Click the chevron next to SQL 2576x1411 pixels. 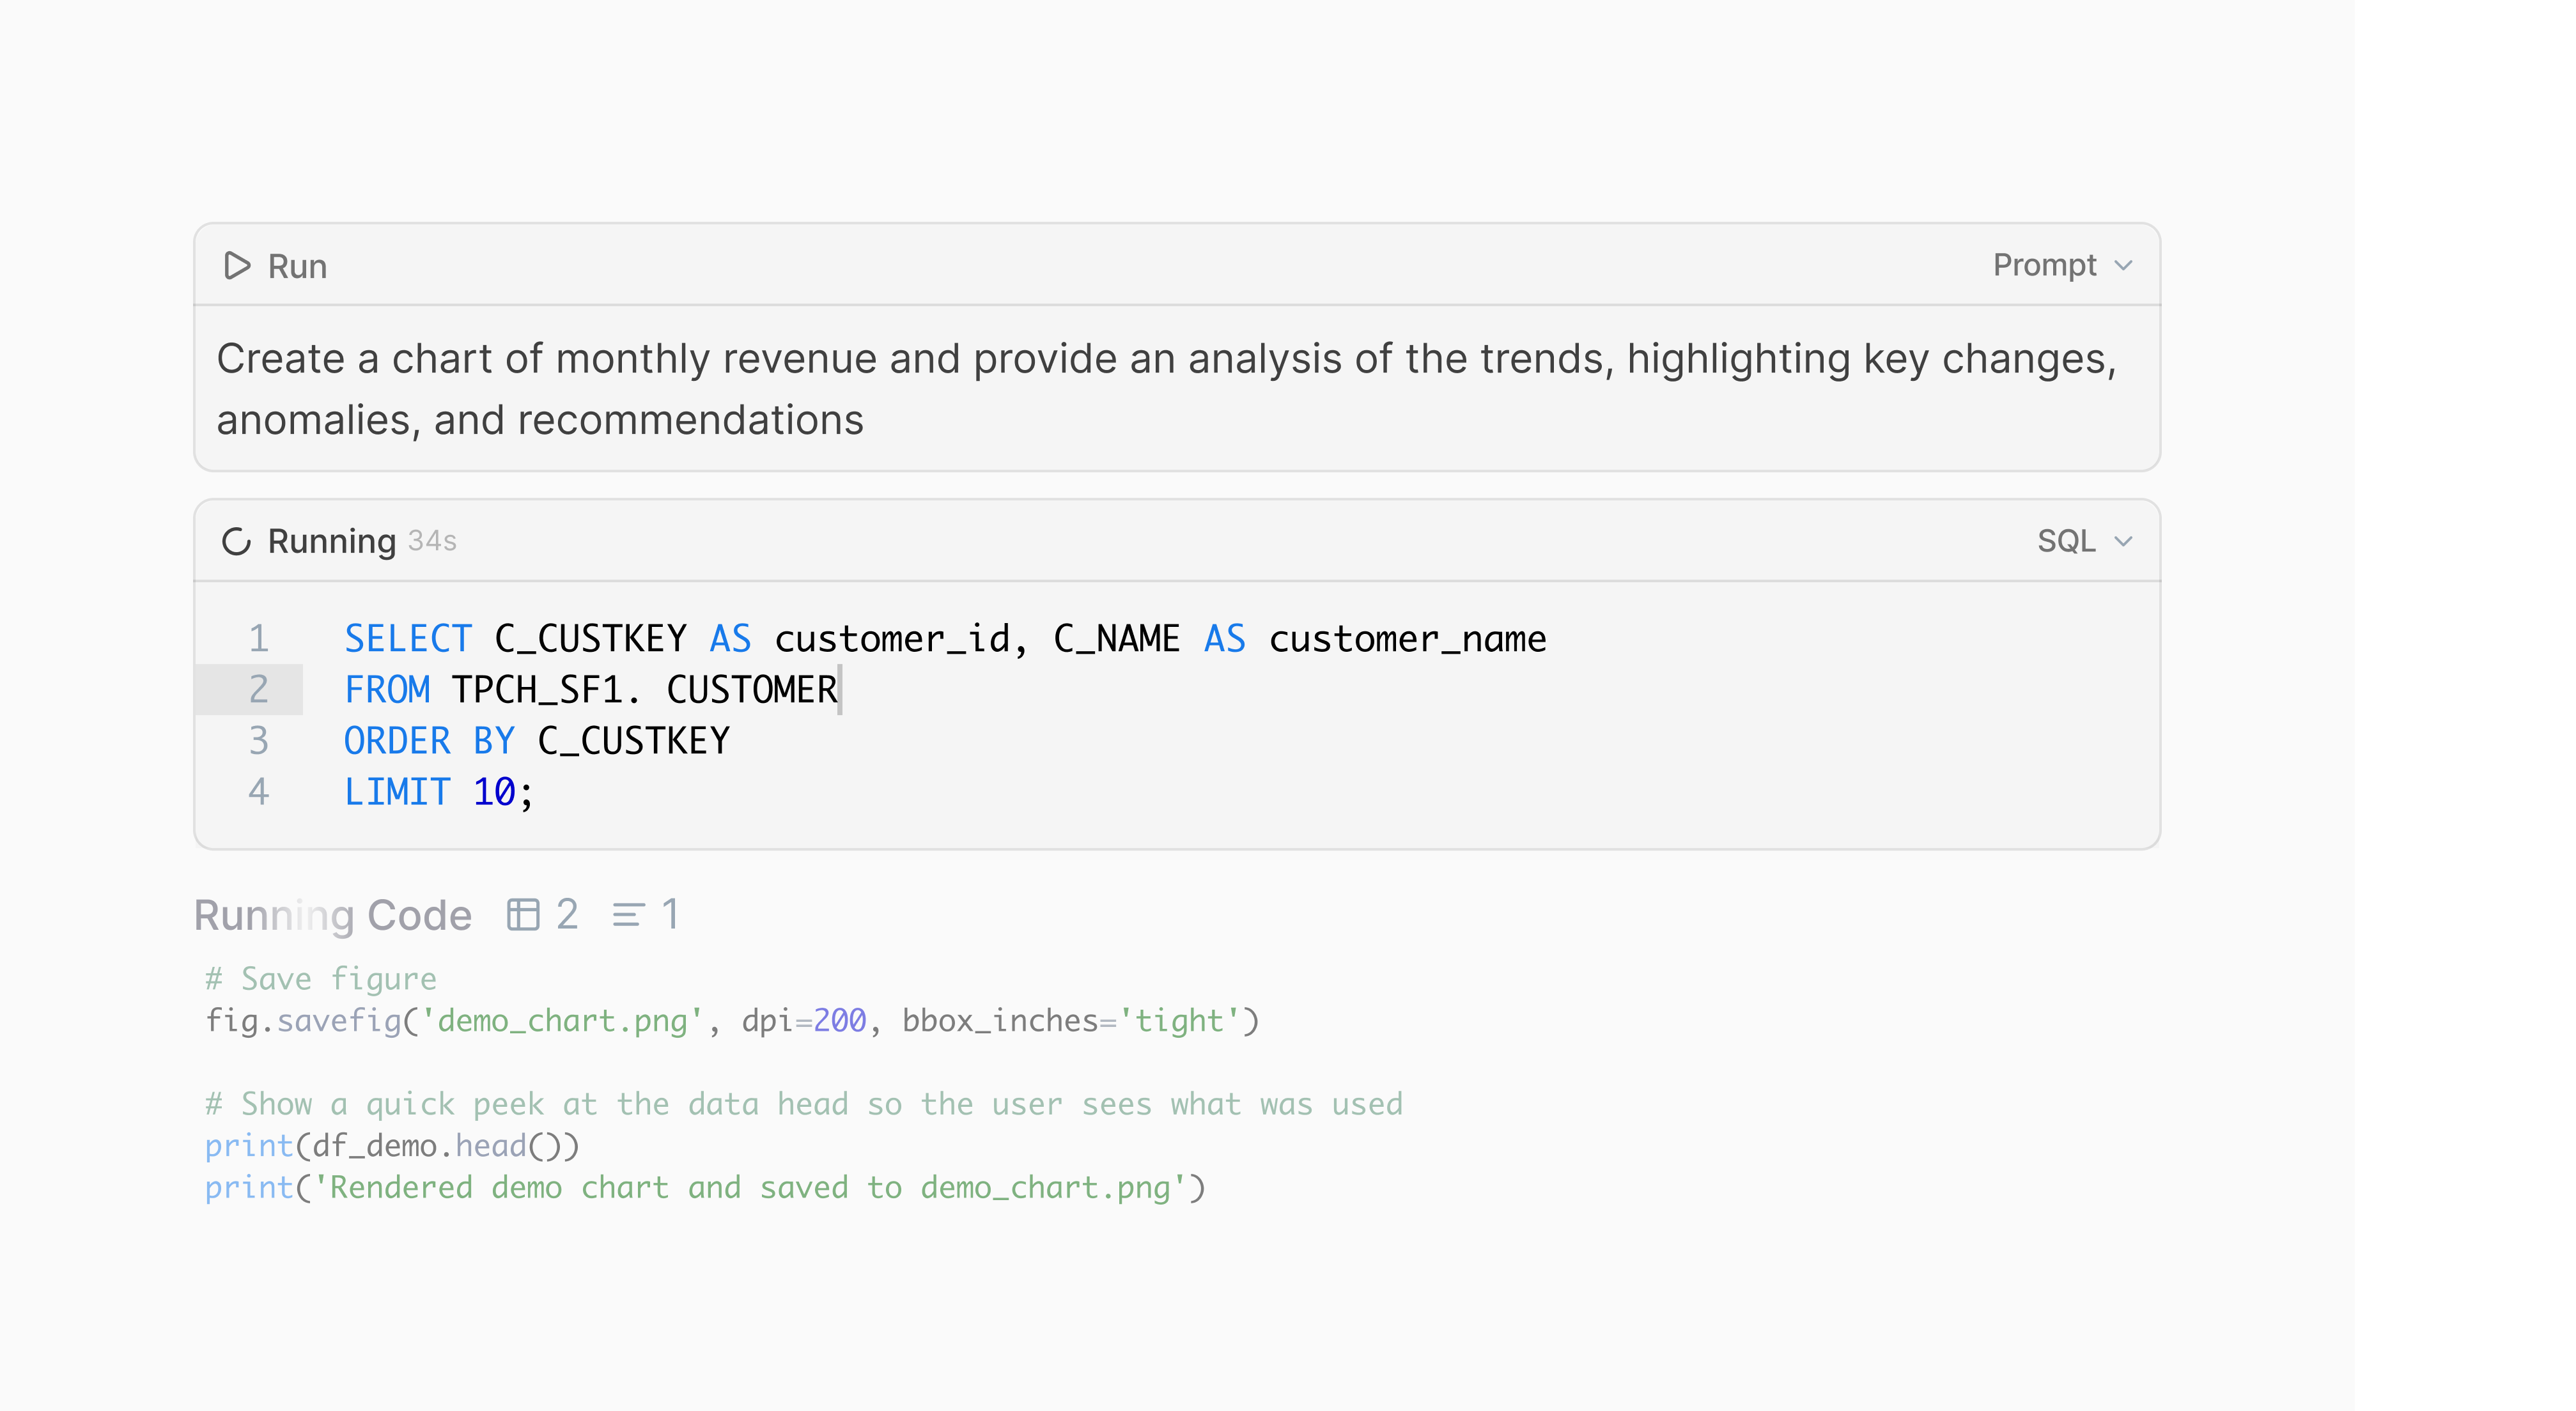click(2123, 542)
